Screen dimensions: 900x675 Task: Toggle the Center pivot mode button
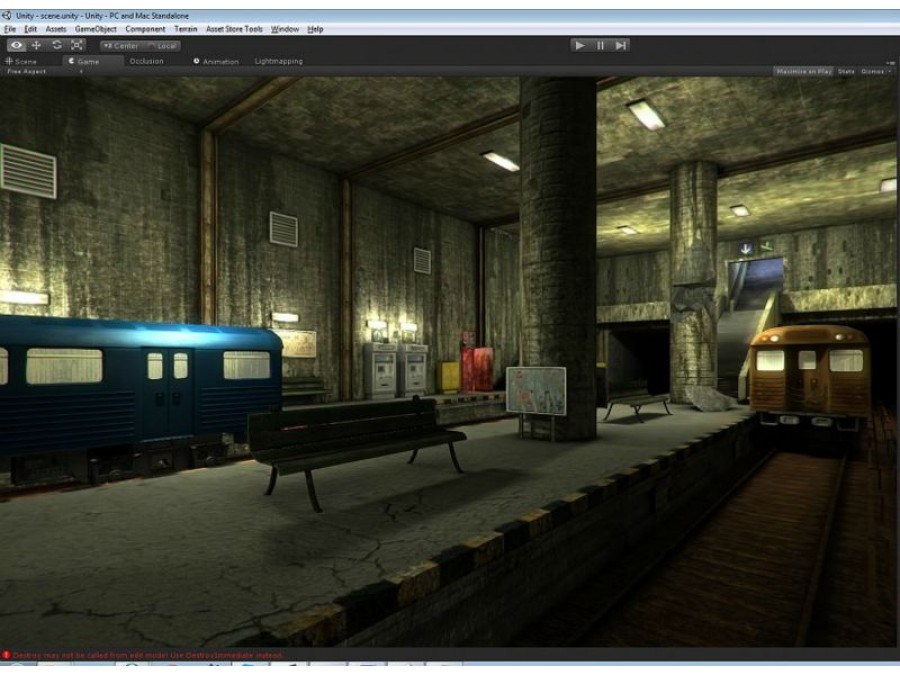(x=121, y=46)
